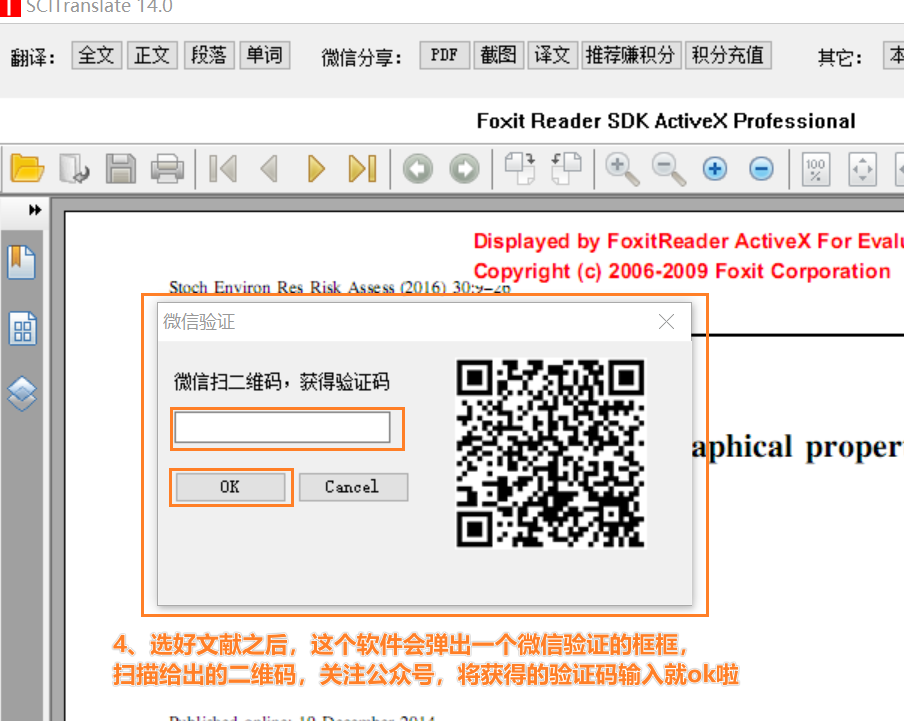Rotate the page counterclockwise

click(x=566, y=169)
